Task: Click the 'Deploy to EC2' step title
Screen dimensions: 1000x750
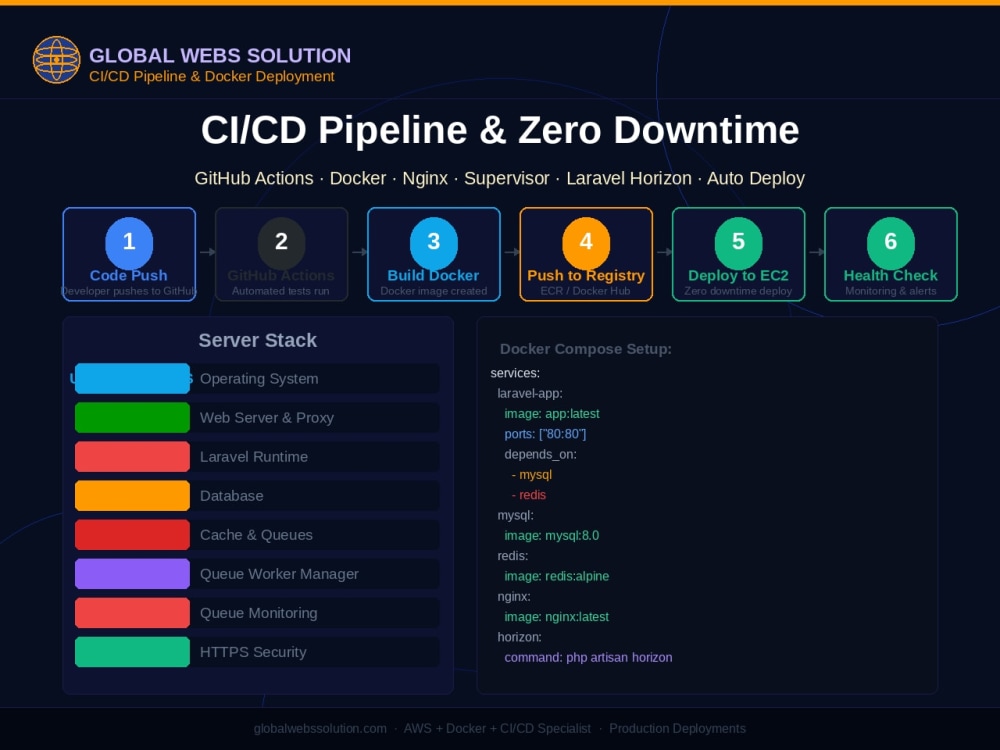Action: pyautogui.click(x=739, y=276)
